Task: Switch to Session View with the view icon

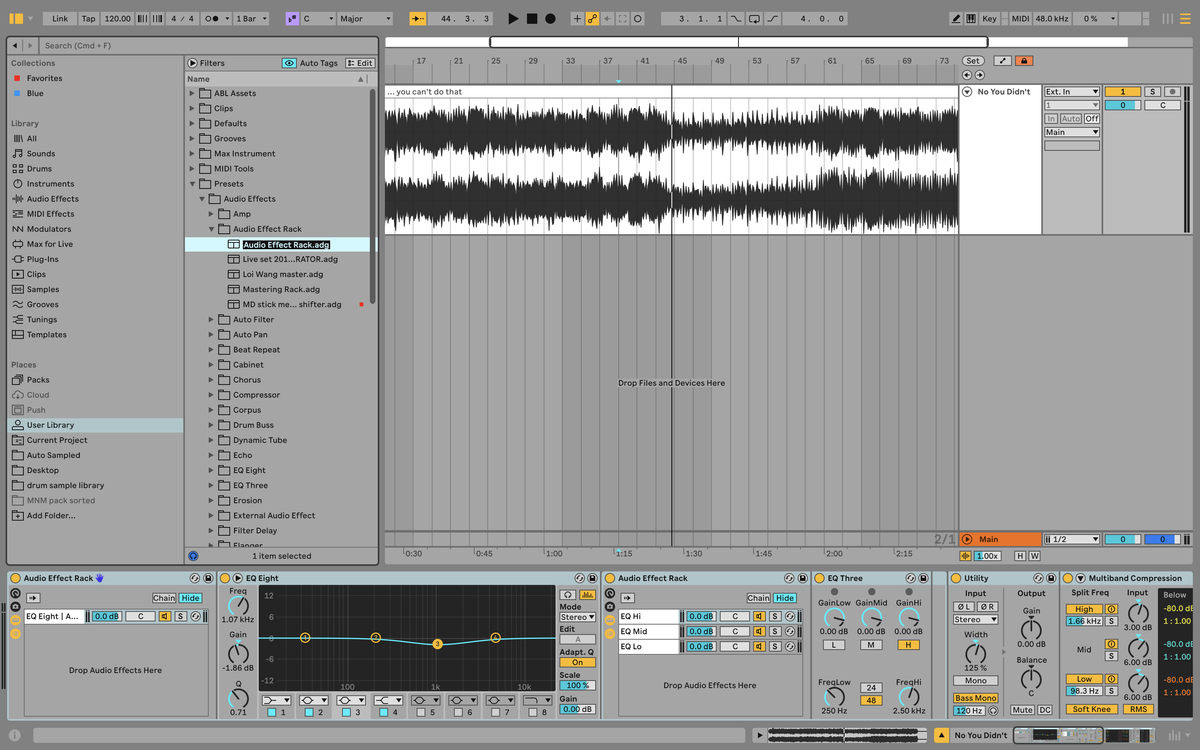Action: (1167, 17)
